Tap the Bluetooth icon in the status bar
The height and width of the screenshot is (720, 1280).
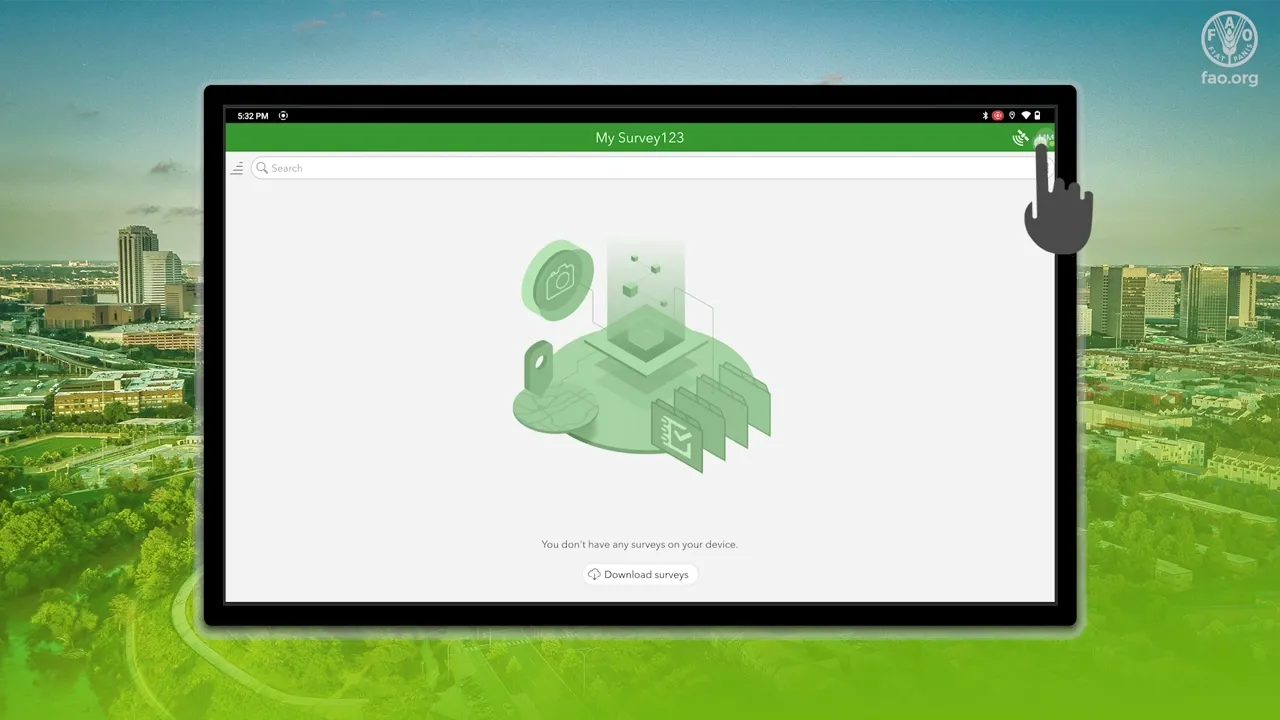point(985,116)
